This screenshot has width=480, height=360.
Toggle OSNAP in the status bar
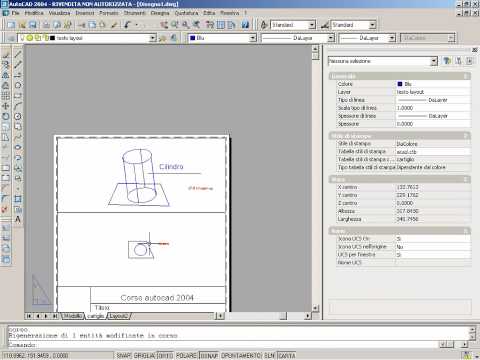(208, 356)
